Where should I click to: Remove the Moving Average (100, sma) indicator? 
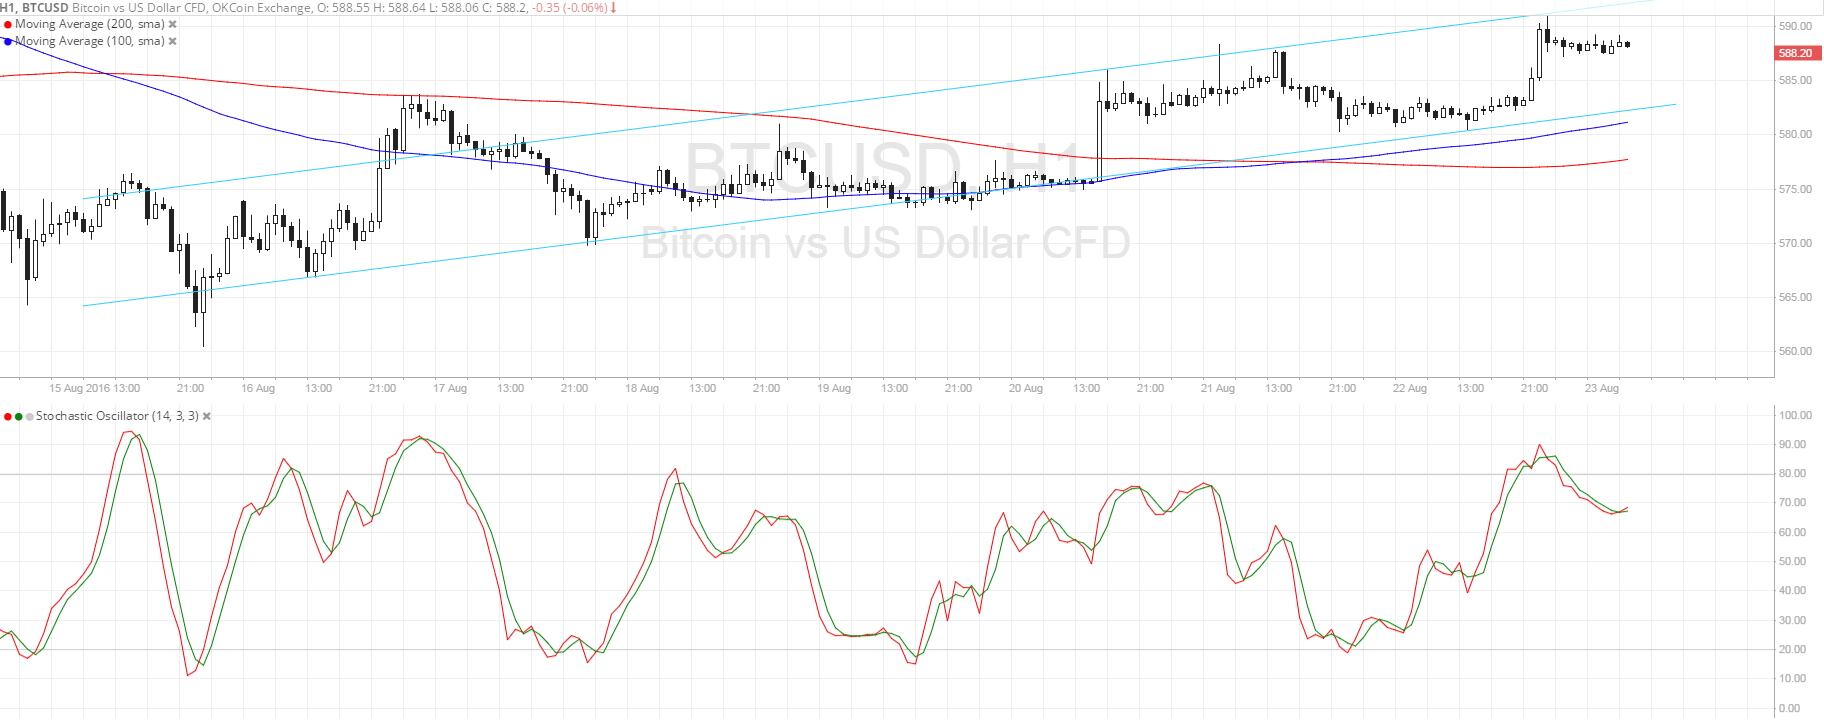pos(173,41)
